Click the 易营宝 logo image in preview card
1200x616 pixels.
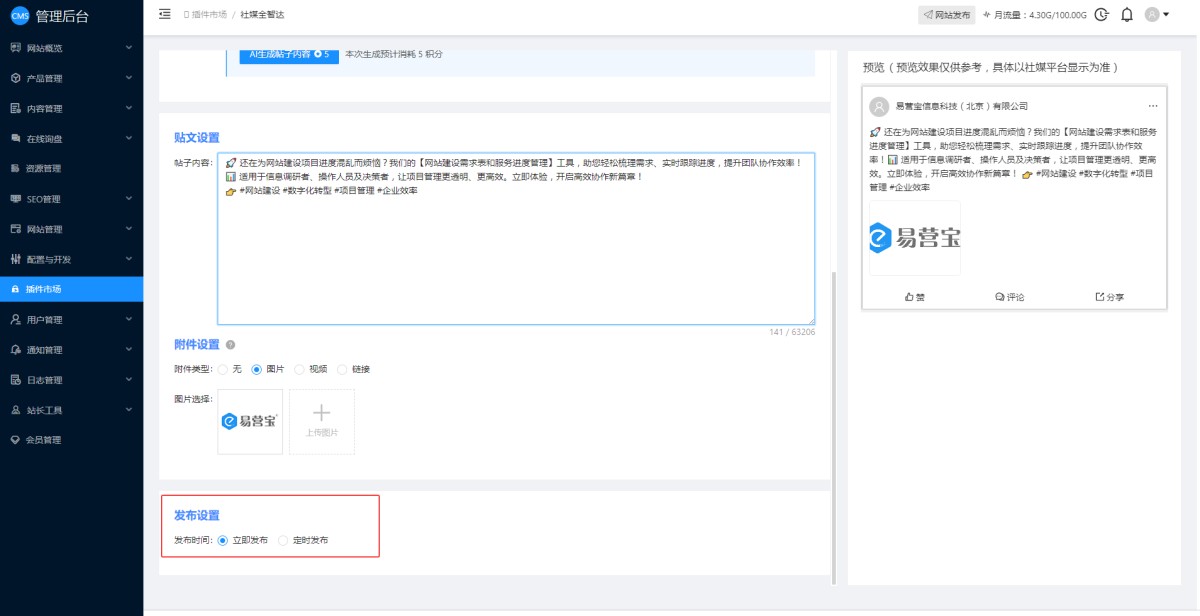[x=915, y=238]
